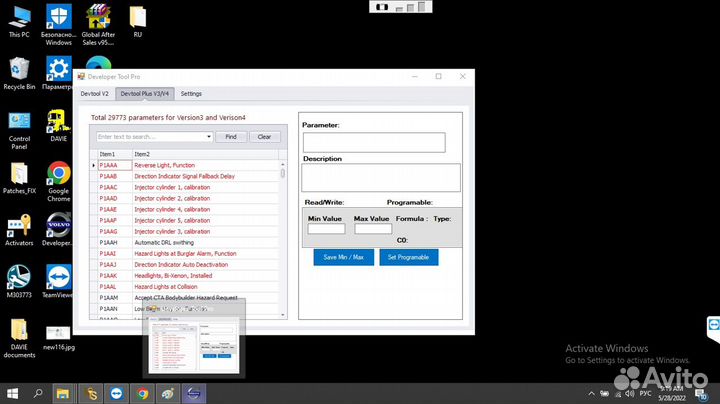Screen dimensions: 720x404
Task: Click the Clear button
Action: click(x=264, y=137)
